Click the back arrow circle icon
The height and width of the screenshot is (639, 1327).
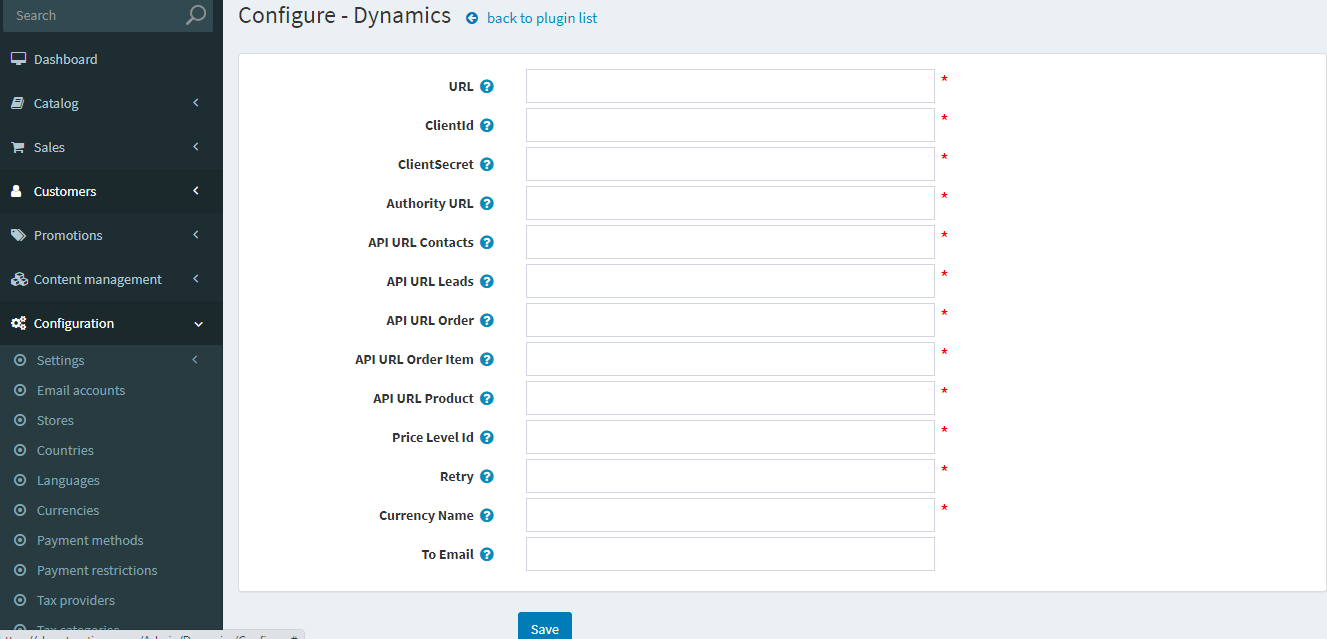[x=472, y=18]
